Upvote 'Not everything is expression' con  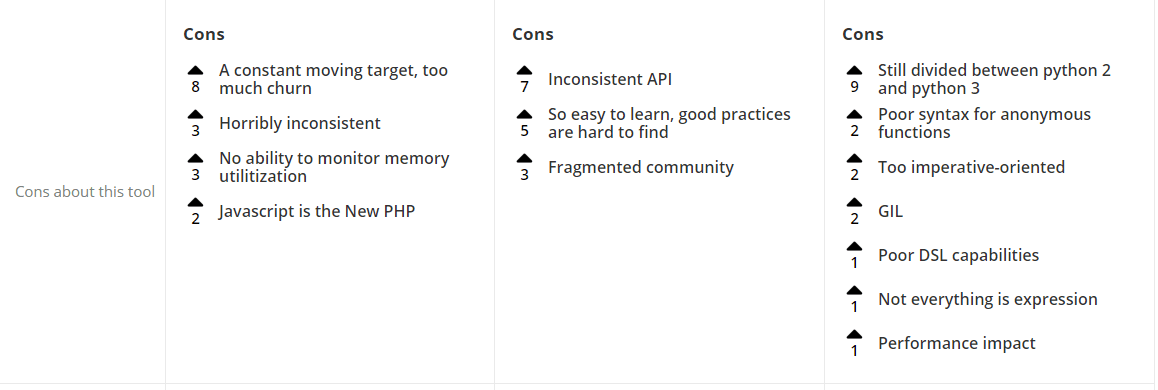click(x=854, y=290)
